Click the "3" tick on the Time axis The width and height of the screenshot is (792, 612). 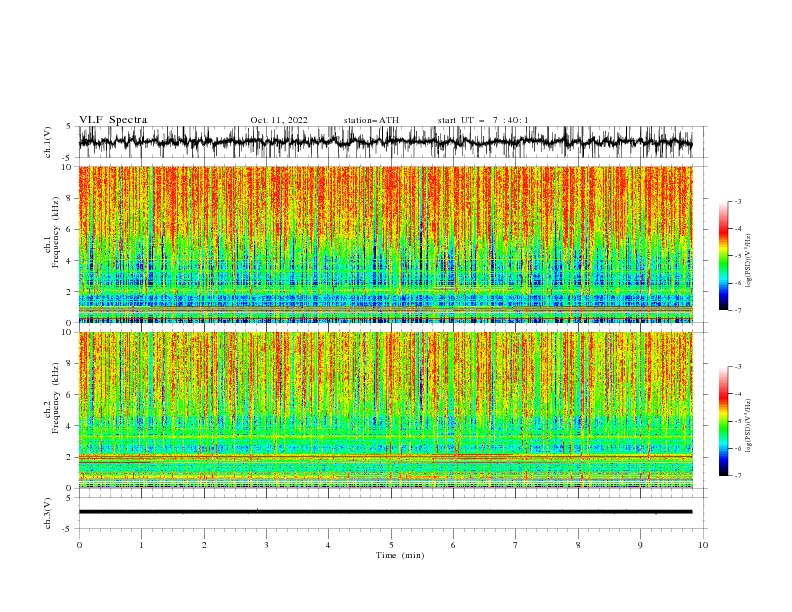pyautogui.click(x=266, y=545)
